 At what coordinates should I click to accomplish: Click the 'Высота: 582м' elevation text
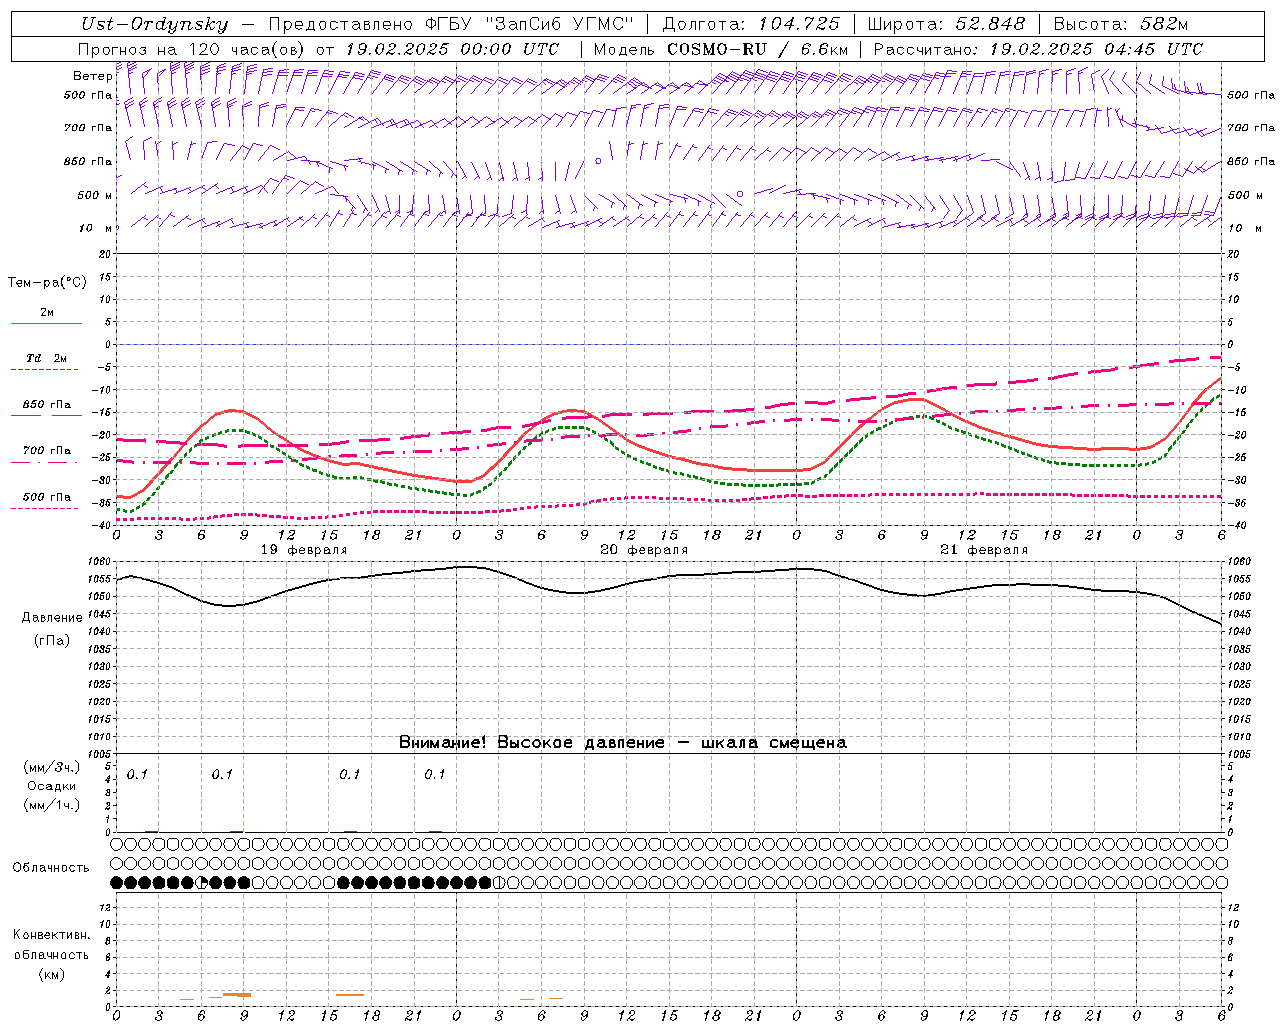point(1121,25)
